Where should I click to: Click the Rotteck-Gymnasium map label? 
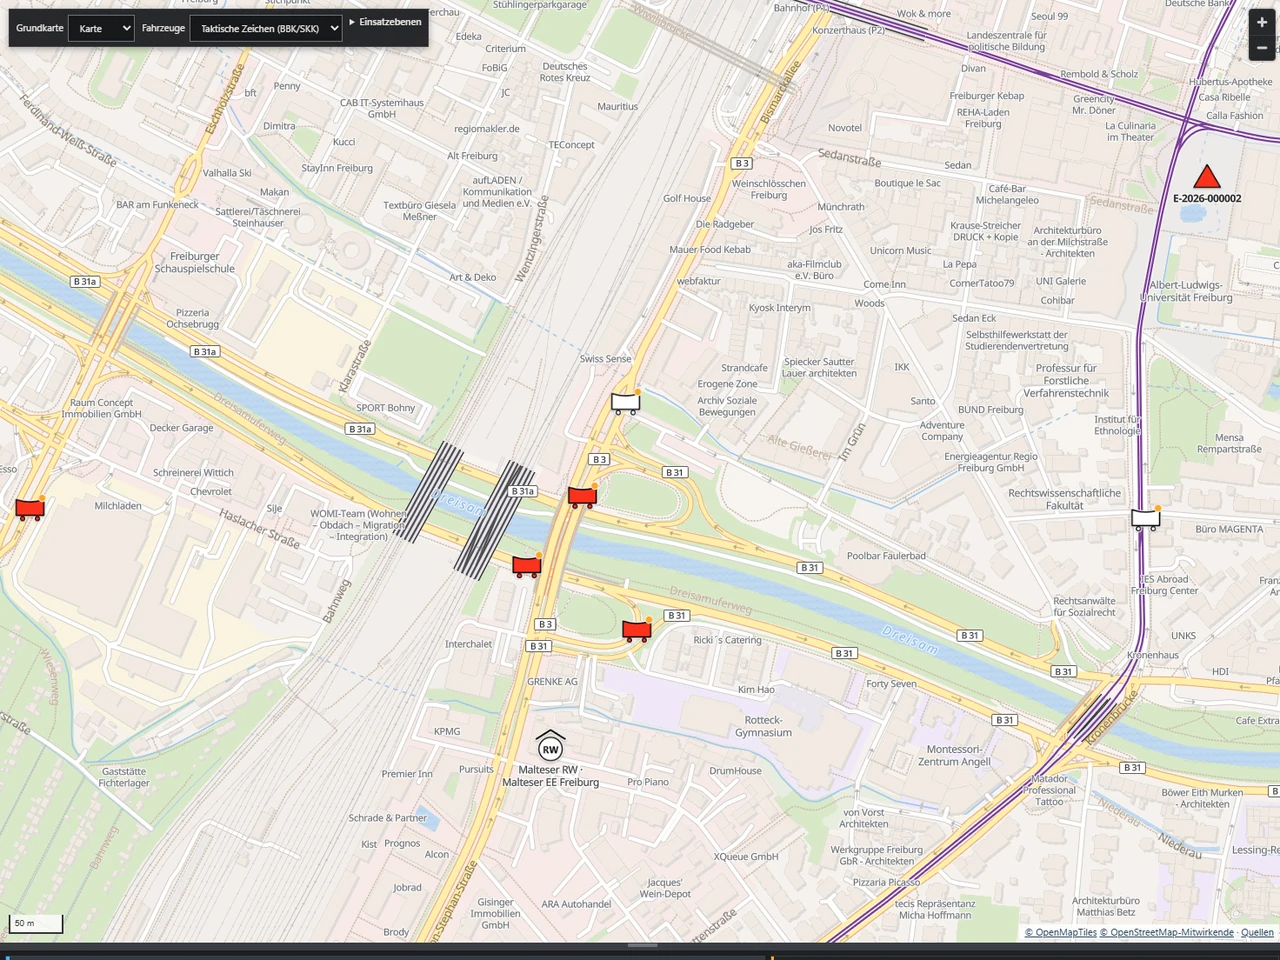pyautogui.click(x=763, y=726)
